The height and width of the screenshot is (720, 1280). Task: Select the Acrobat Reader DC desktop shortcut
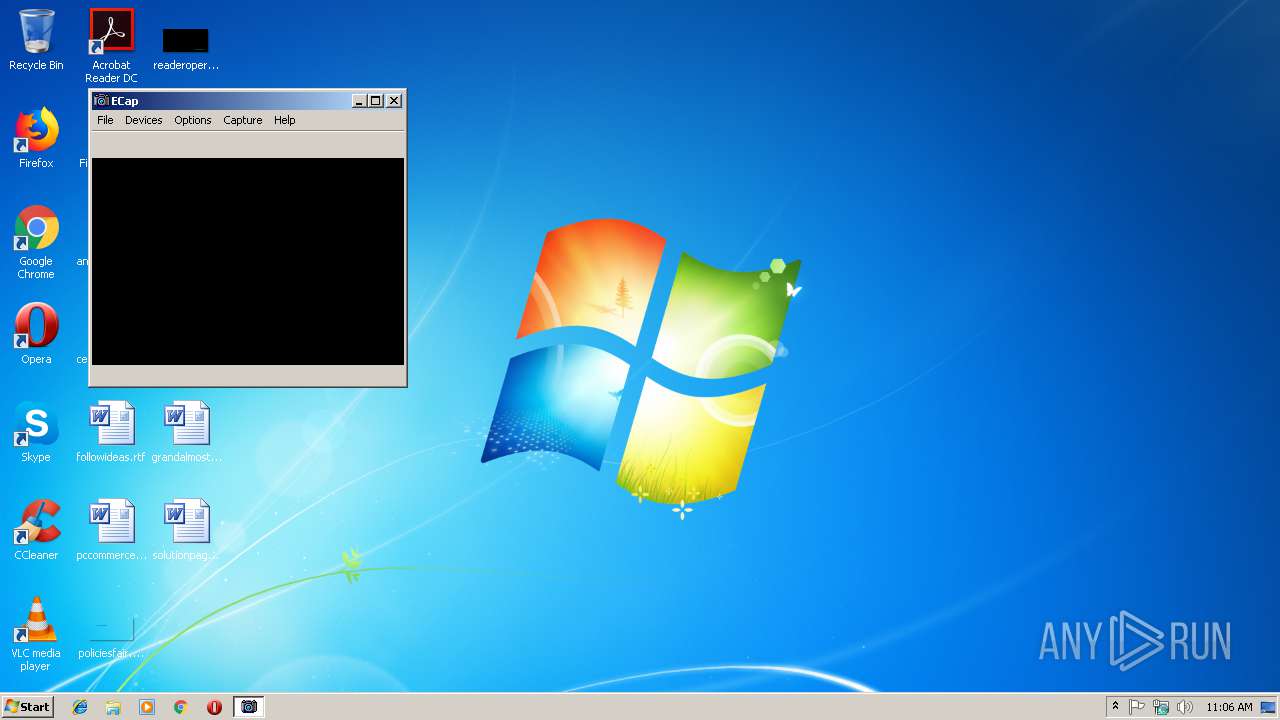click(x=111, y=46)
